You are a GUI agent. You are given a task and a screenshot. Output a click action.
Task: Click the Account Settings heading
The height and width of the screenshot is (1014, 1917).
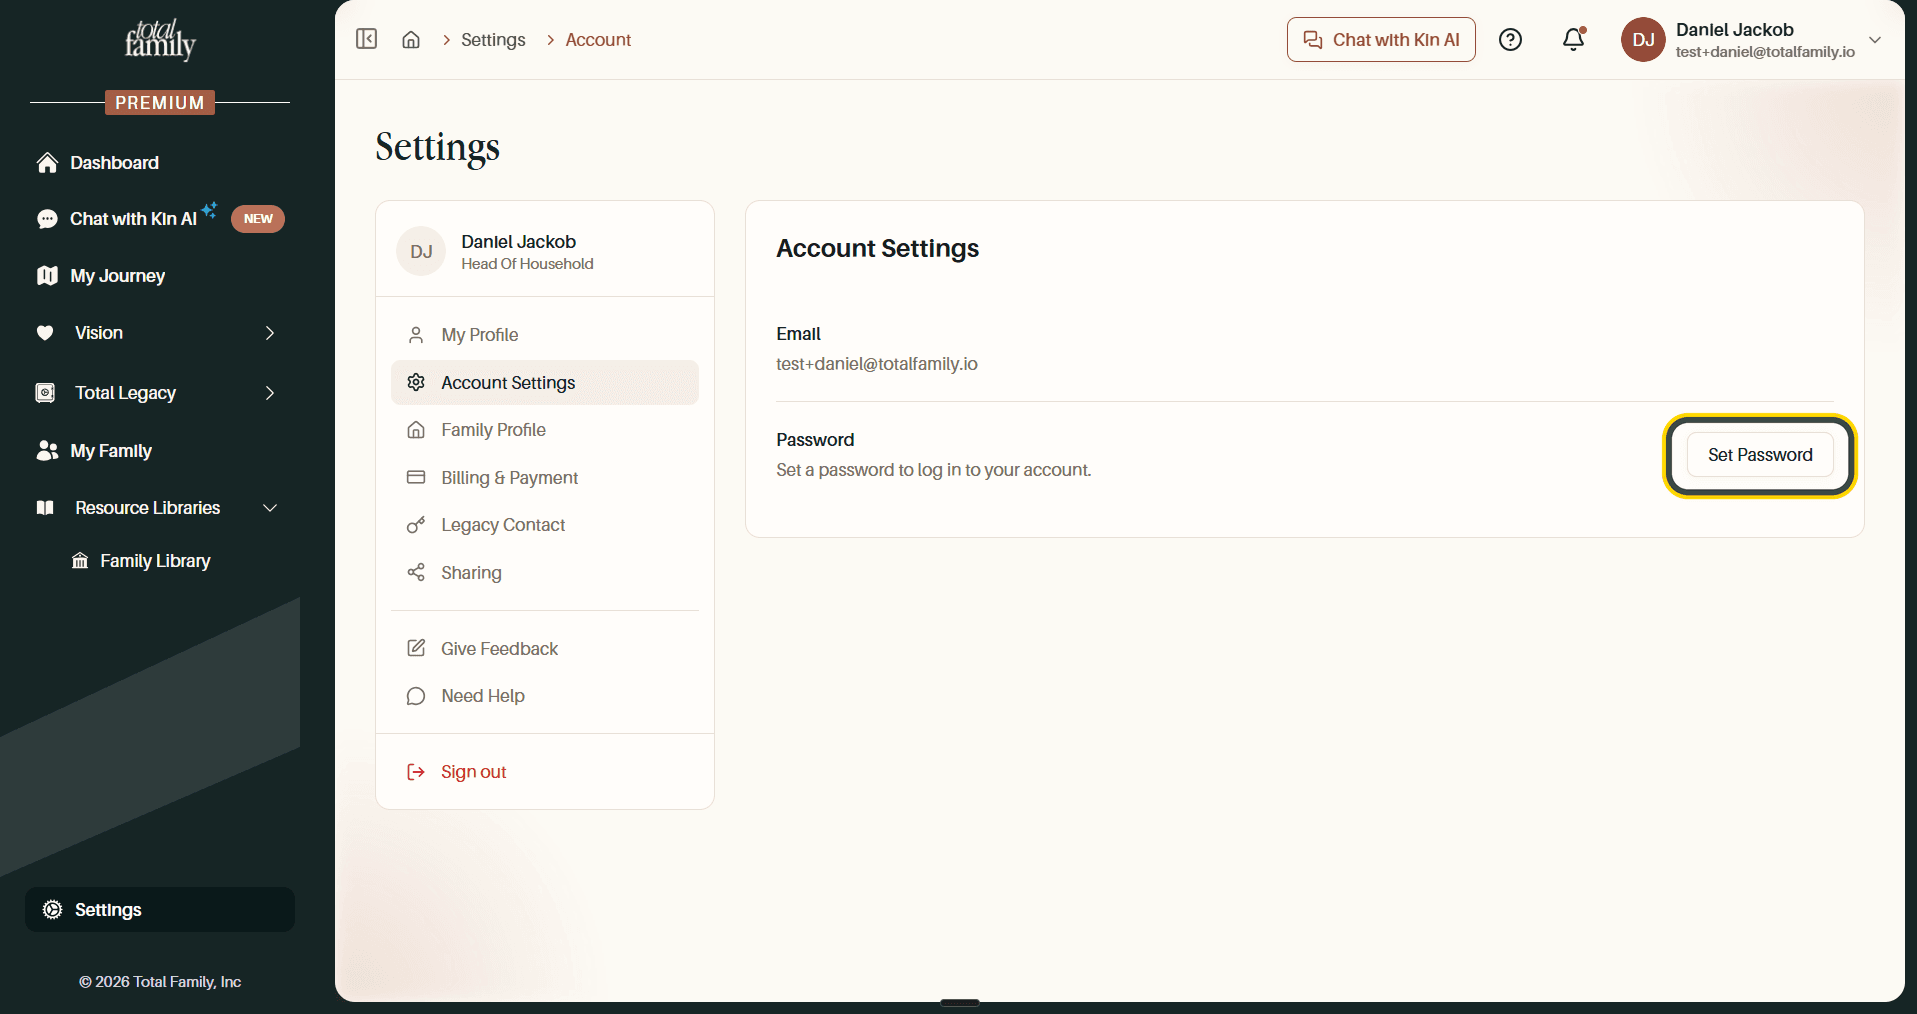tap(878, 248)
